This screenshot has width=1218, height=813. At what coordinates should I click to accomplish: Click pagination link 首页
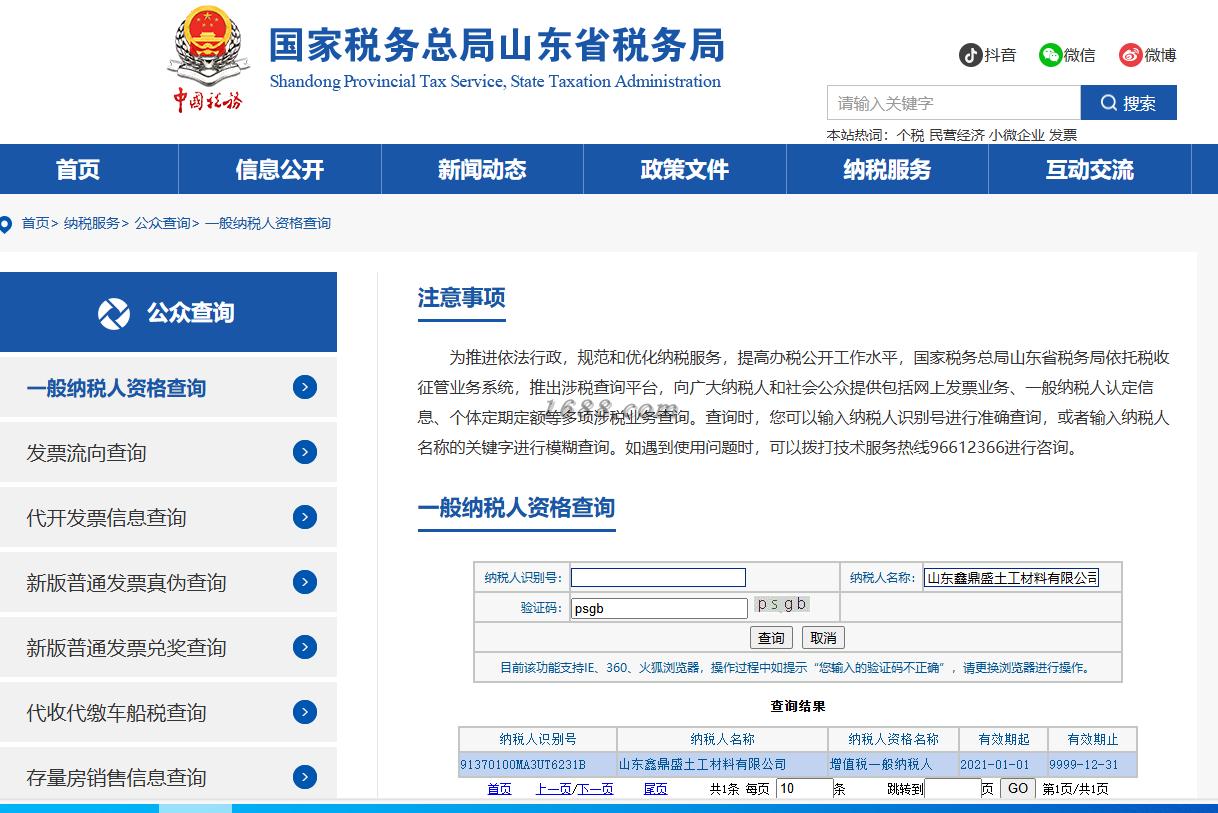click(x=499, y=789)
